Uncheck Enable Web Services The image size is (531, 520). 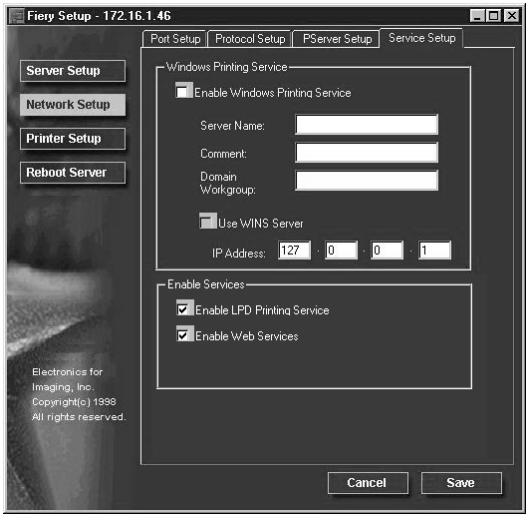[x=184, y=334]
